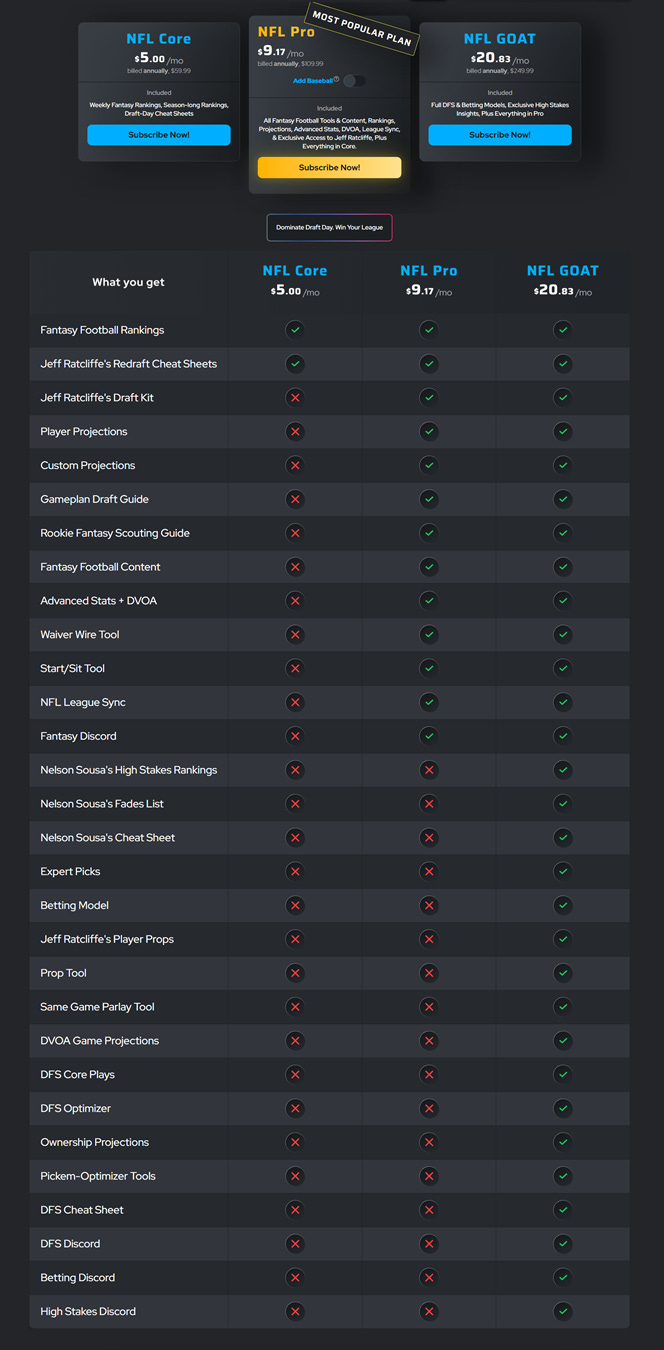The image size is (664, 1350).
Task: Click NFL GOAT check for Fantasy Football Rankings
Action: pos(563,330)
